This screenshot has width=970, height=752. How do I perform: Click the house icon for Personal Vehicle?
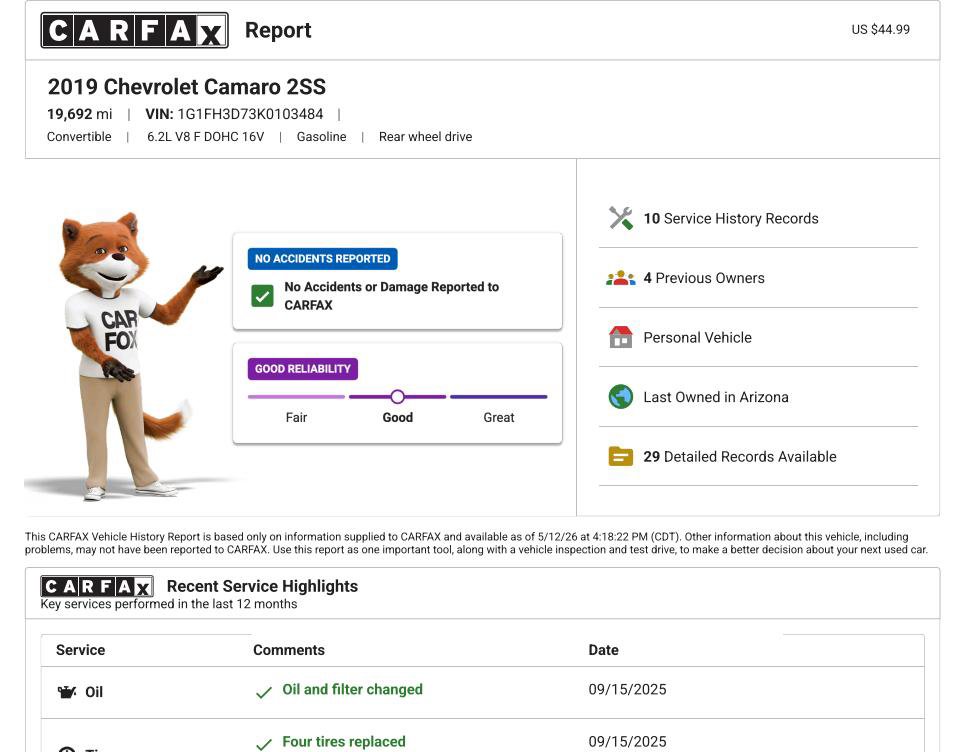620,337
